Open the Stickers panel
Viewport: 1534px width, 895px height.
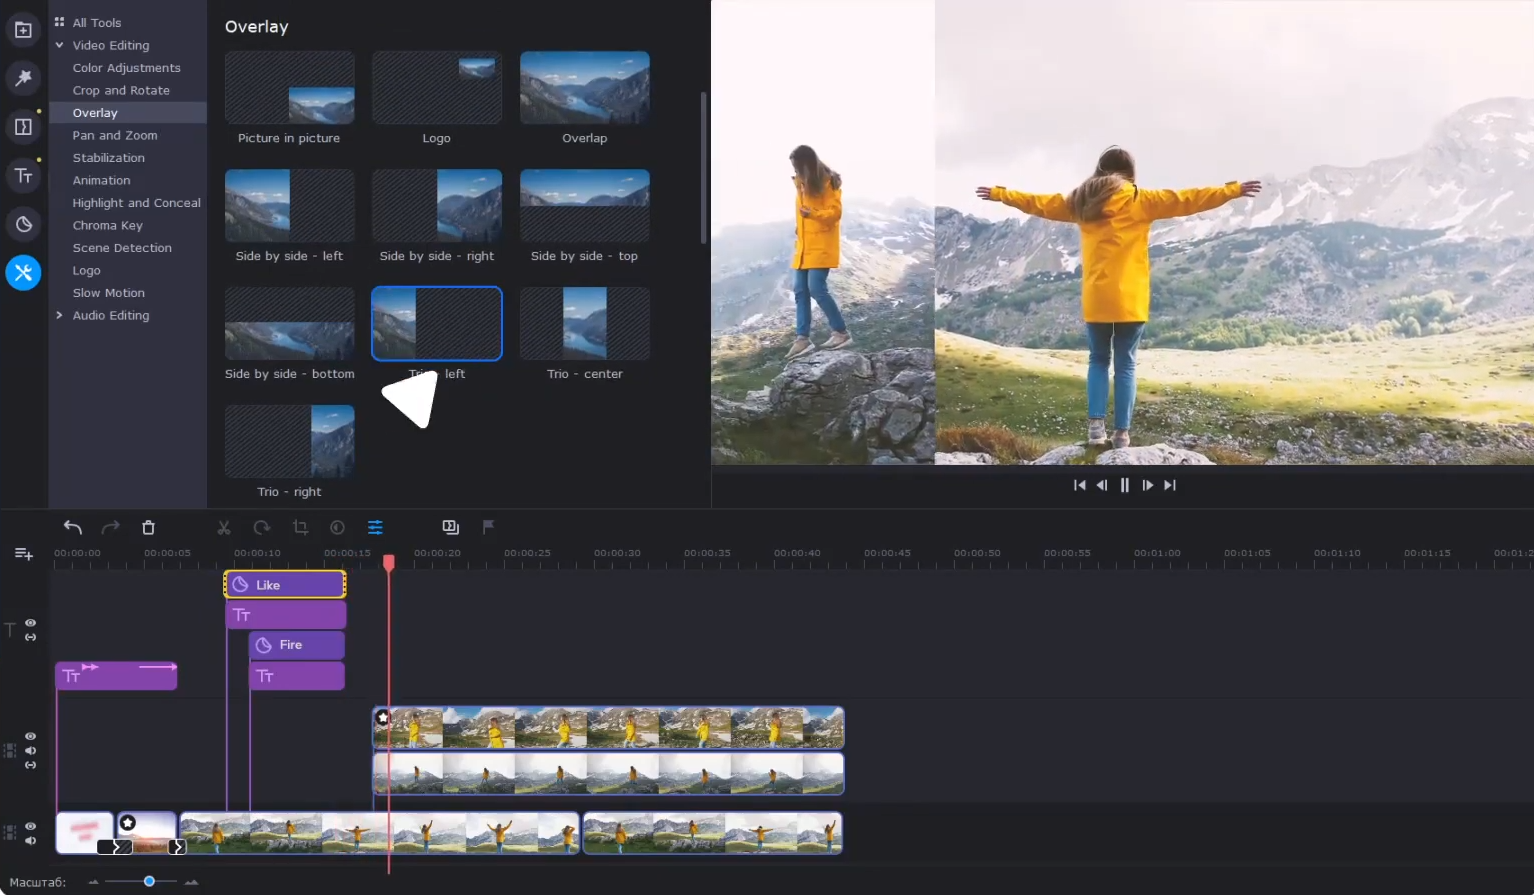tap(23, 224)
